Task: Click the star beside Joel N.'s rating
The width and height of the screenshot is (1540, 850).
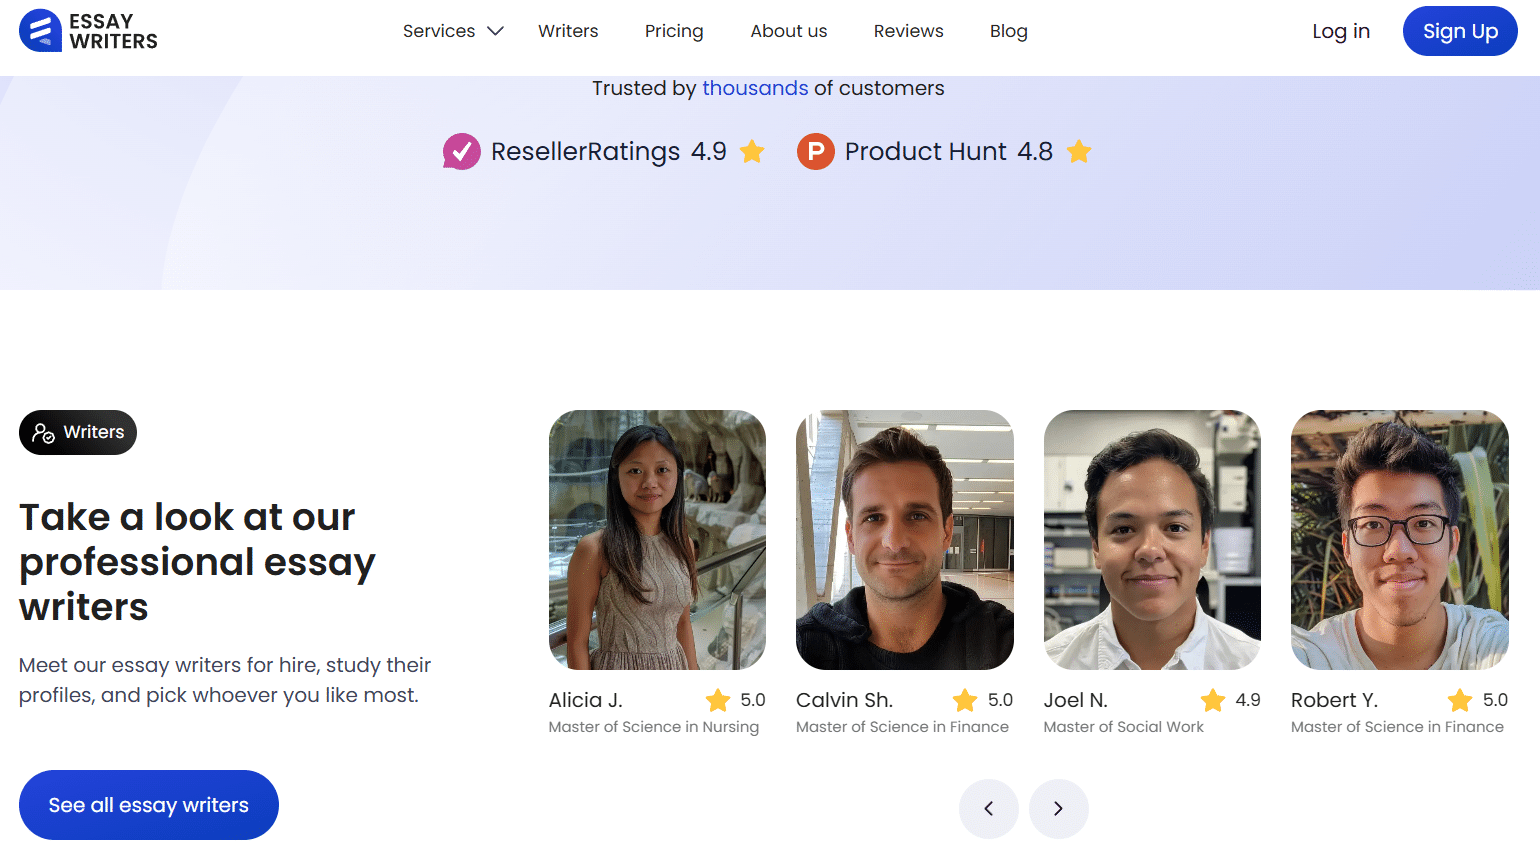Action: pyautogui.click(x=1212, y=700)
